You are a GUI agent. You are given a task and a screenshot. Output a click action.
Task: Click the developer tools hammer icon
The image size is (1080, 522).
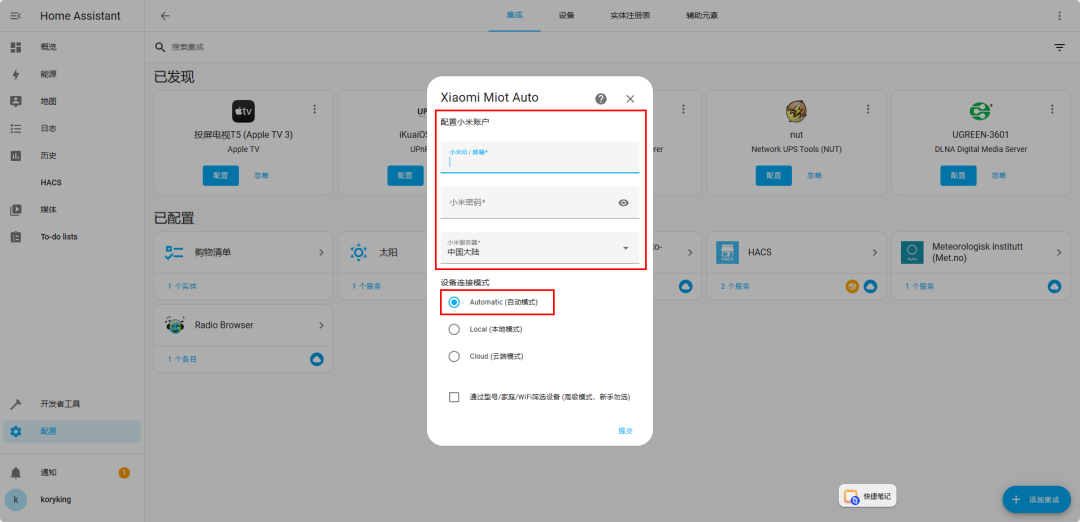pyautogui.click(x=16, y=404)
